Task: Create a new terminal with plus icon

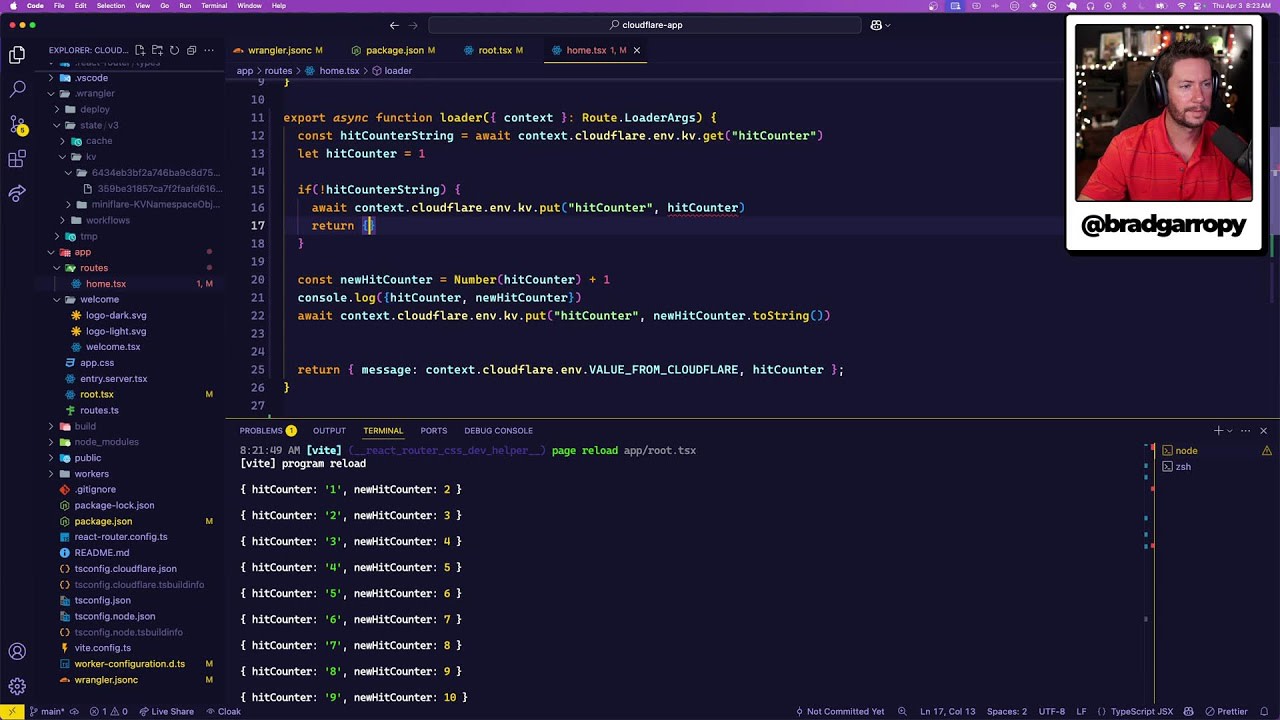Action: point(1217,431)
